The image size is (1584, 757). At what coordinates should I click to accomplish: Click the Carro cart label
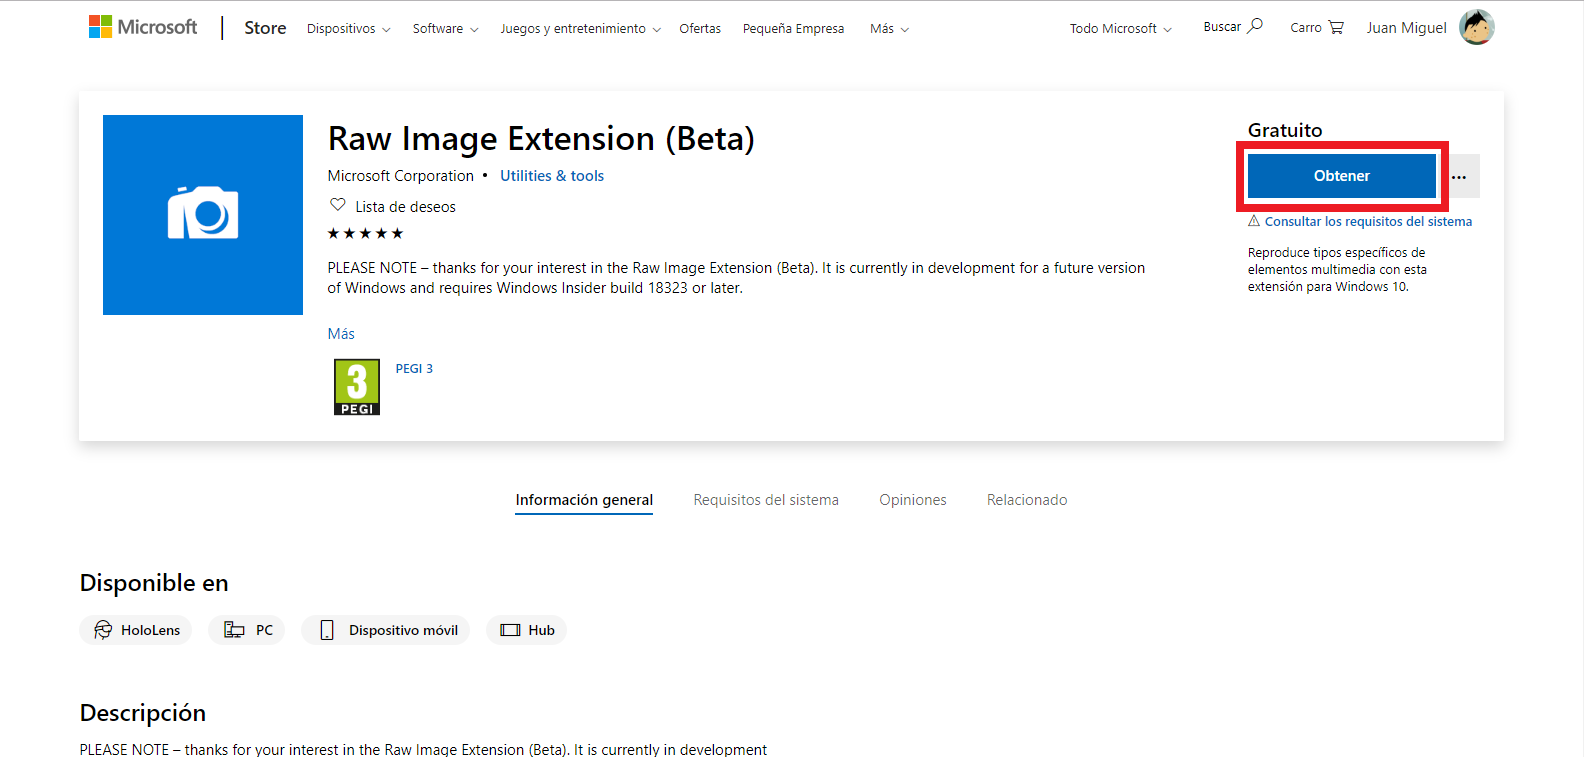coord(1305,28)
